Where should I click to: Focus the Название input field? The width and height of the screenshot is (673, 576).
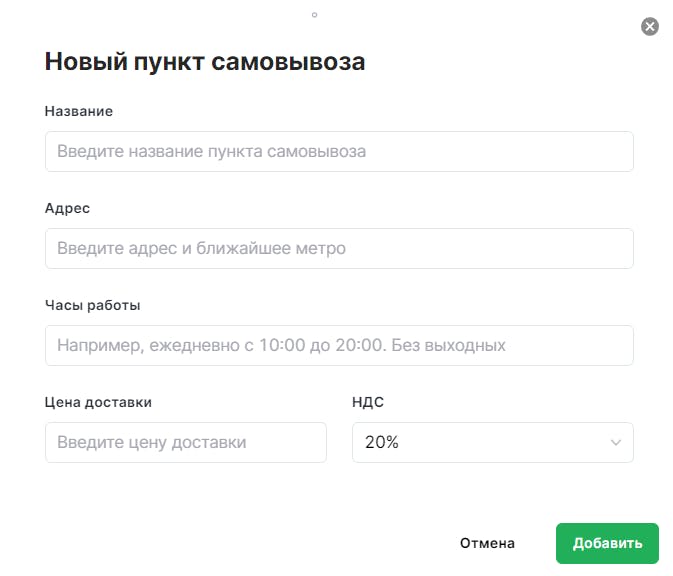[x=339, y=152]
